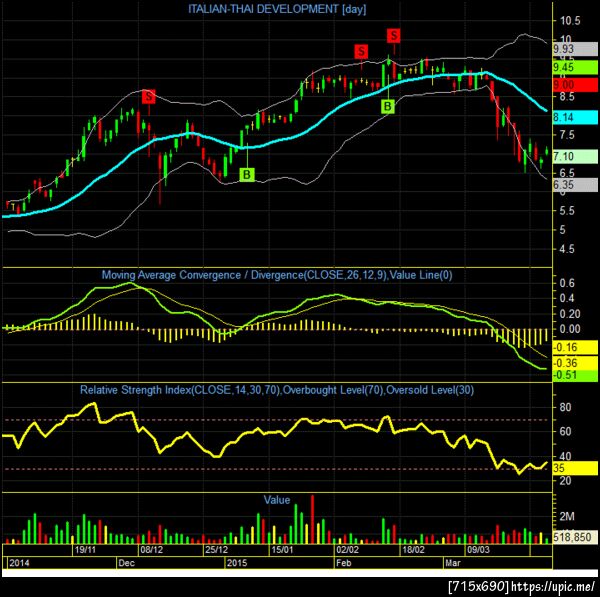Select the 0.6 MACD axis label

point(567,283)
